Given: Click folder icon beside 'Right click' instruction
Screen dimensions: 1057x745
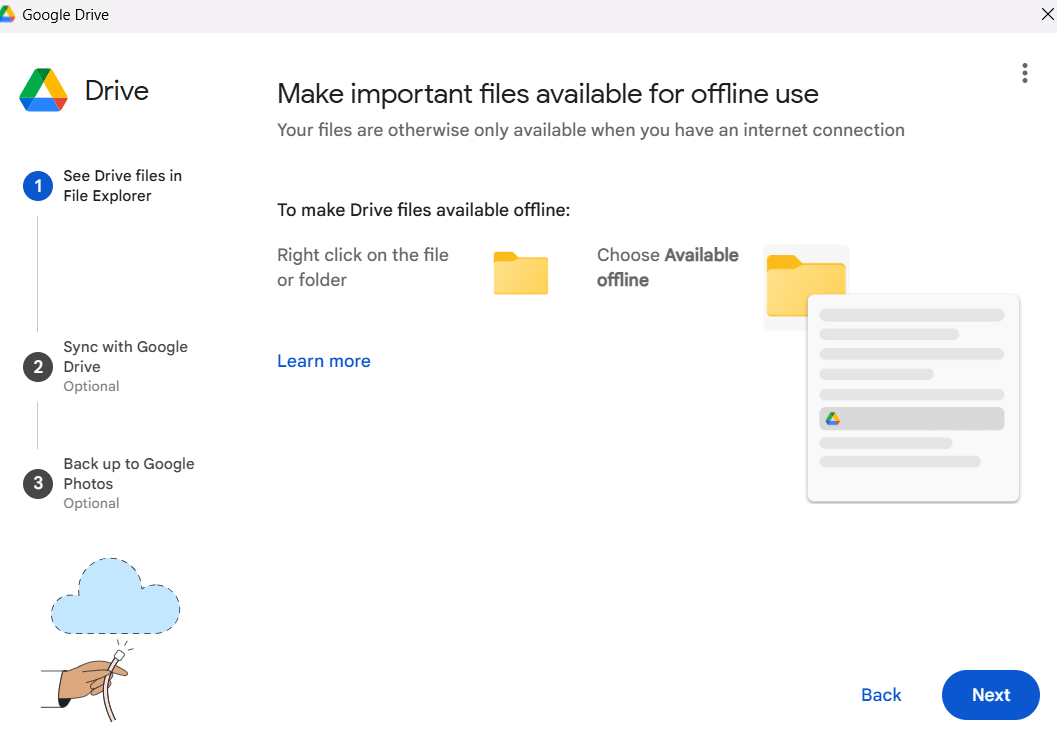Looking at the screenshot, I should [520, 273].
